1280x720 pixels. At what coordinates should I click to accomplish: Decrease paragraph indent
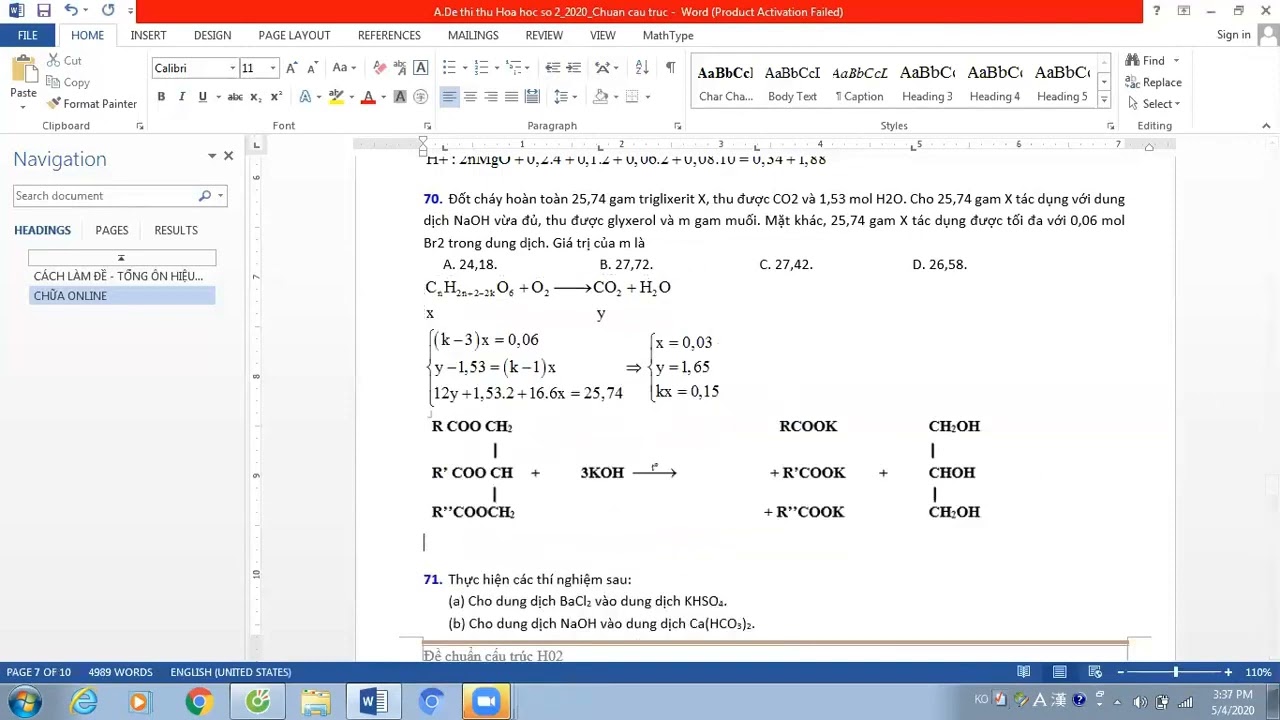[552, 68]
